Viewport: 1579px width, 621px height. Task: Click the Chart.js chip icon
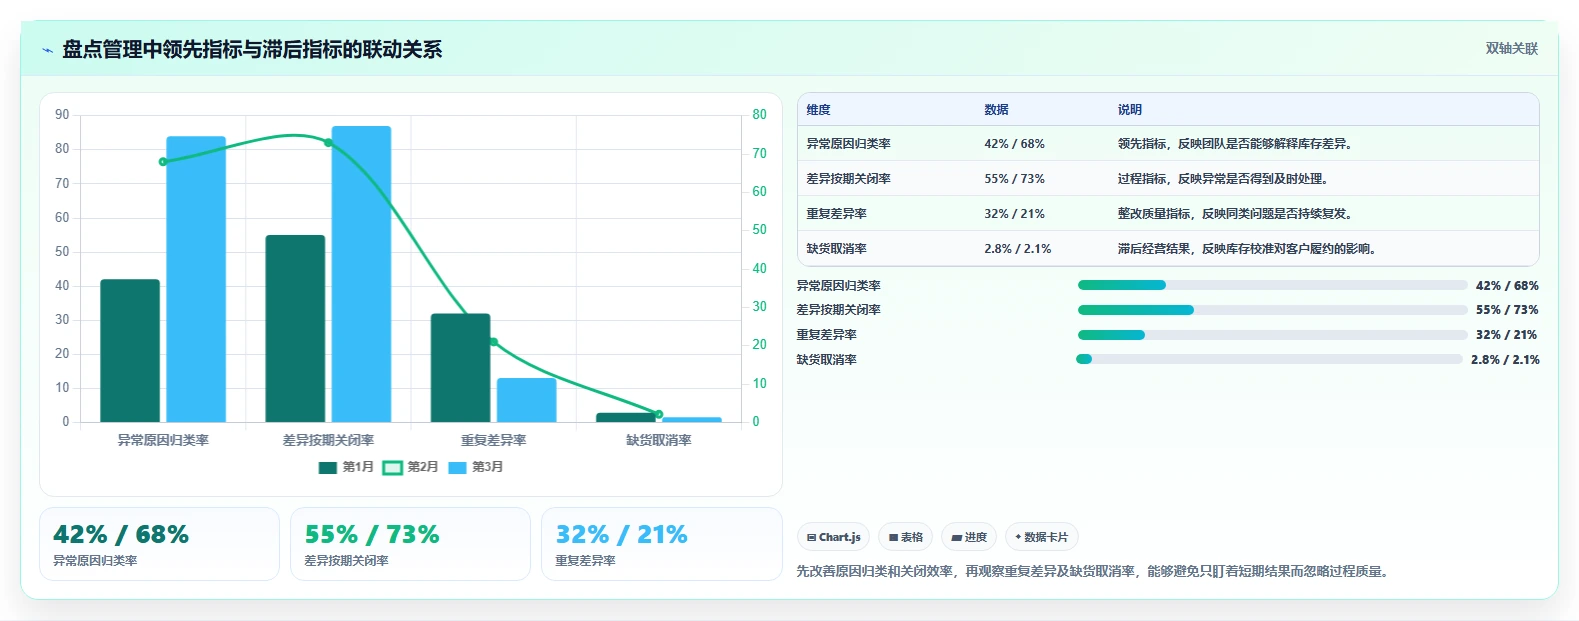(x=811, y=538)
